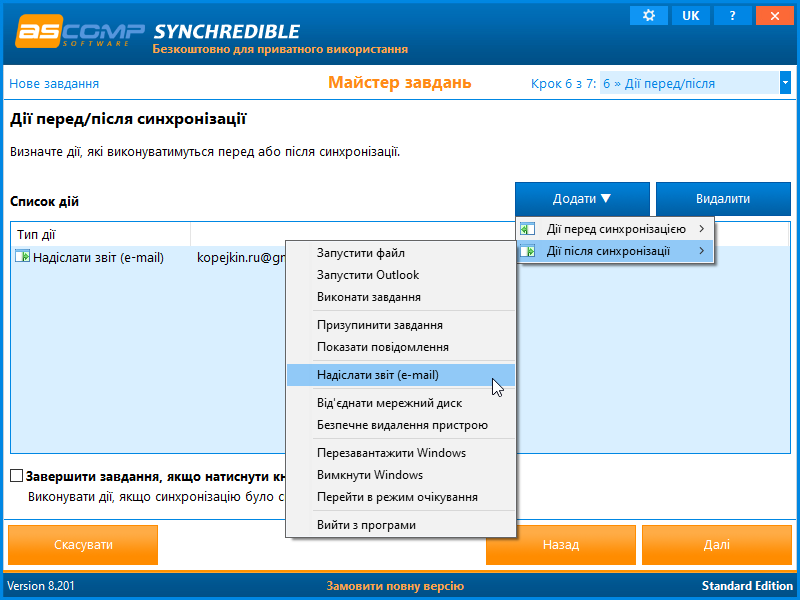Click the ASCOMP Software logo

(x=80, y=32)
